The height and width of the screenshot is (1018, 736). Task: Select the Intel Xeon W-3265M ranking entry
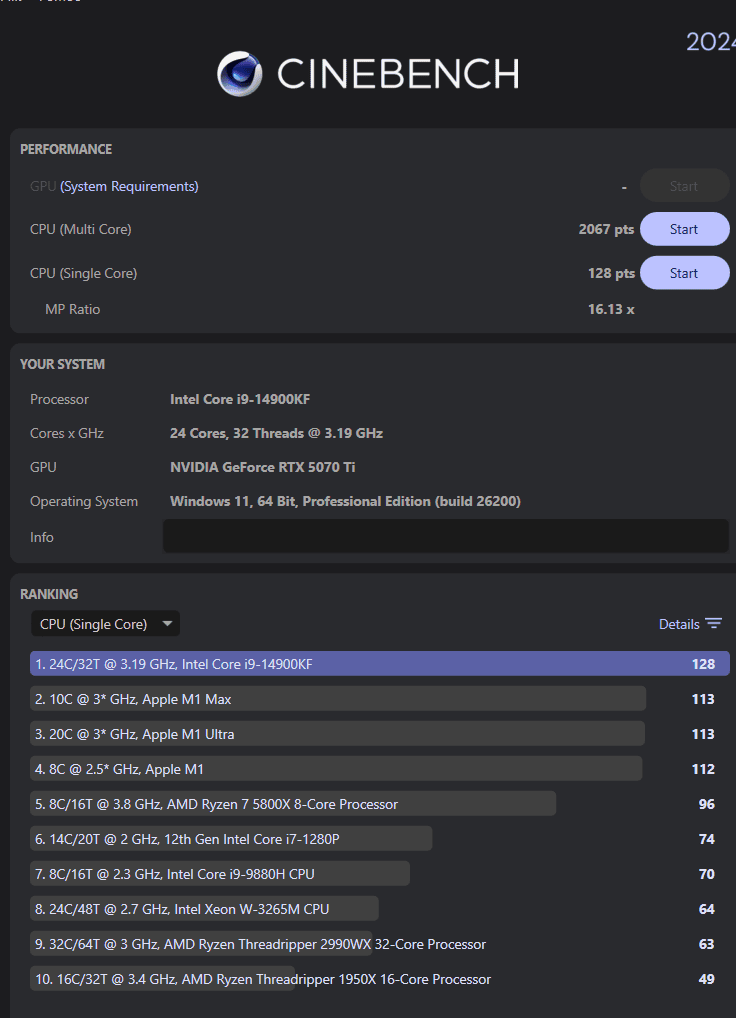(x=204, y=910)
